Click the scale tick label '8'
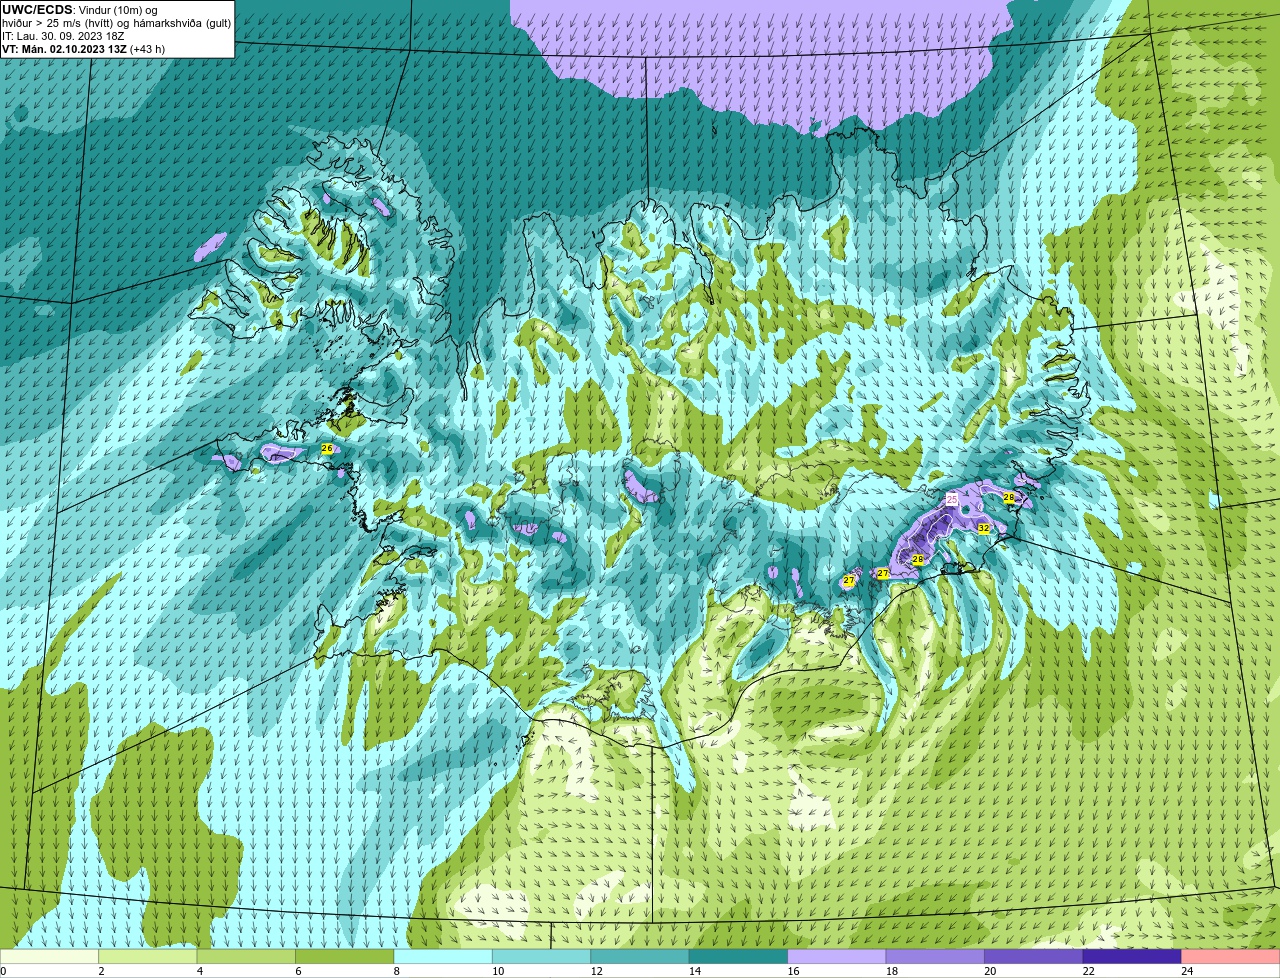Screen dimensions: 1280x978 [x=397, y=971]
